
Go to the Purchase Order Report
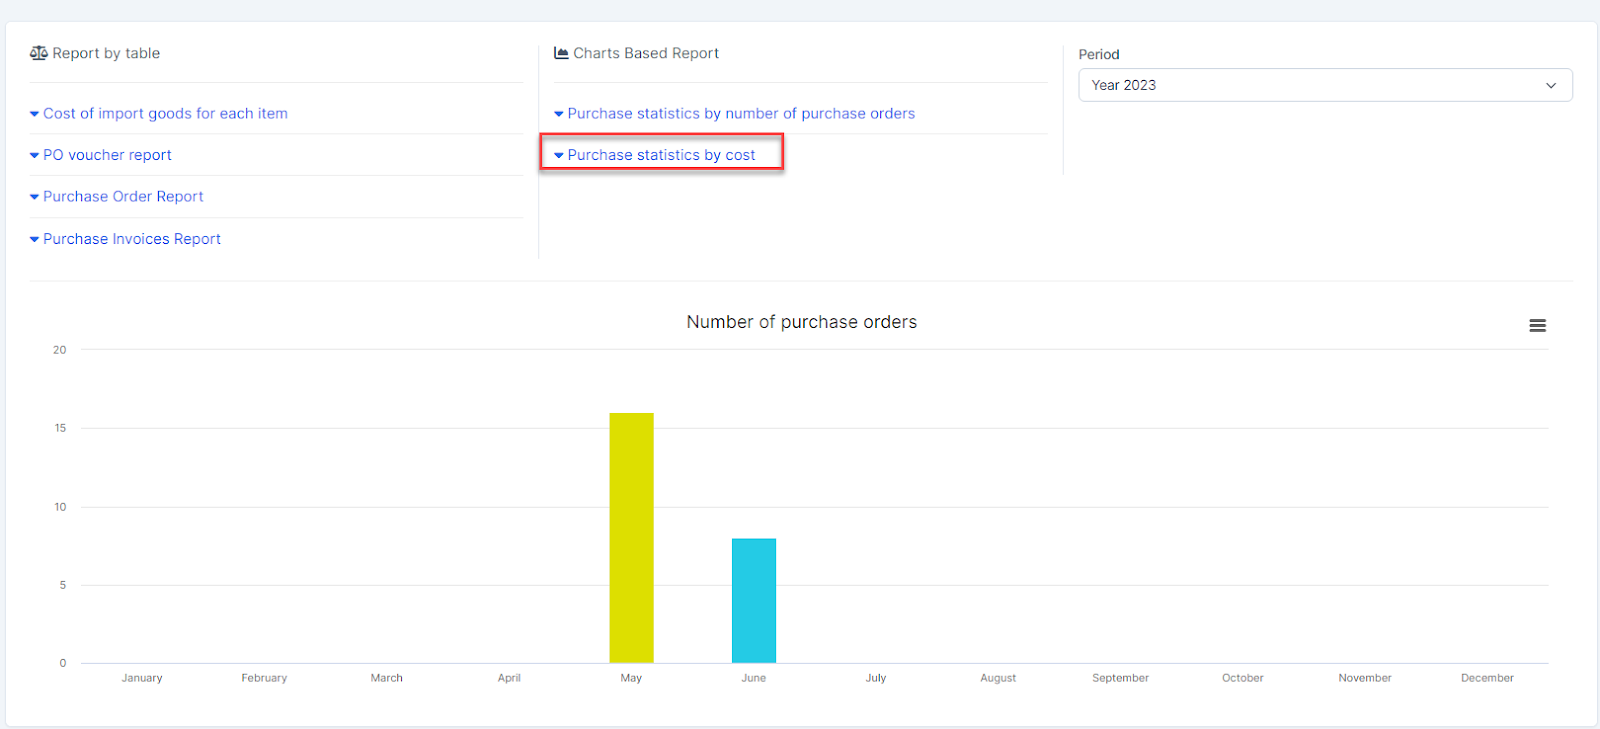click(x=123, y=197)
